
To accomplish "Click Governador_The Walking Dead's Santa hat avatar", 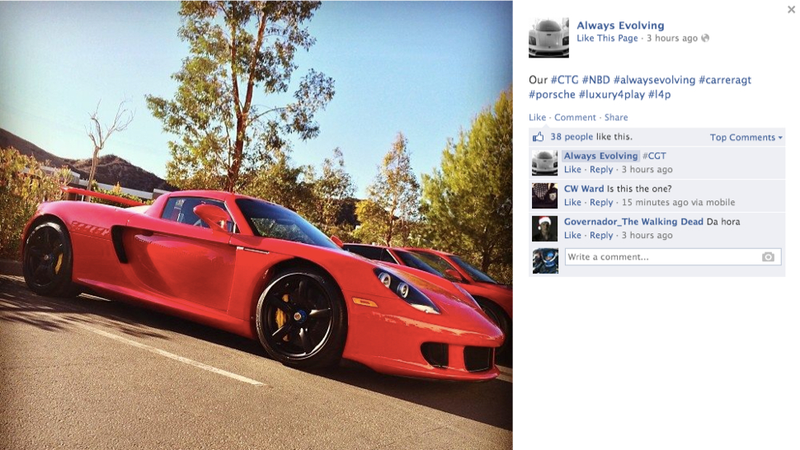I will tap(544, 229).
